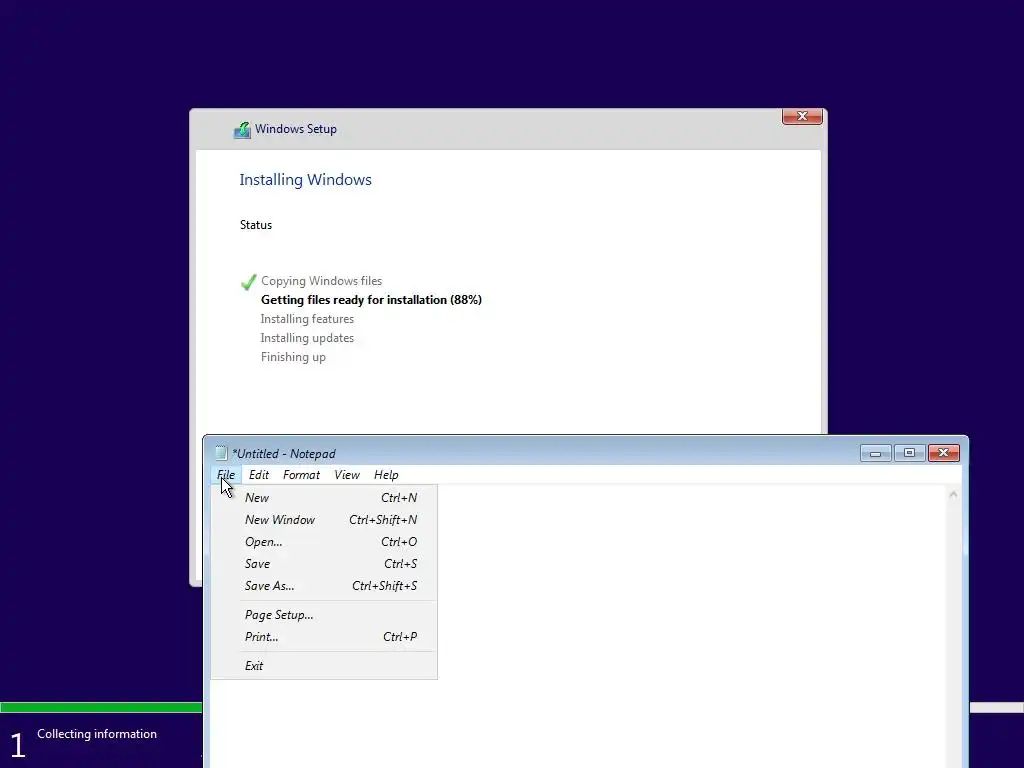Click 'Installing features' status text

pos(307,319)
